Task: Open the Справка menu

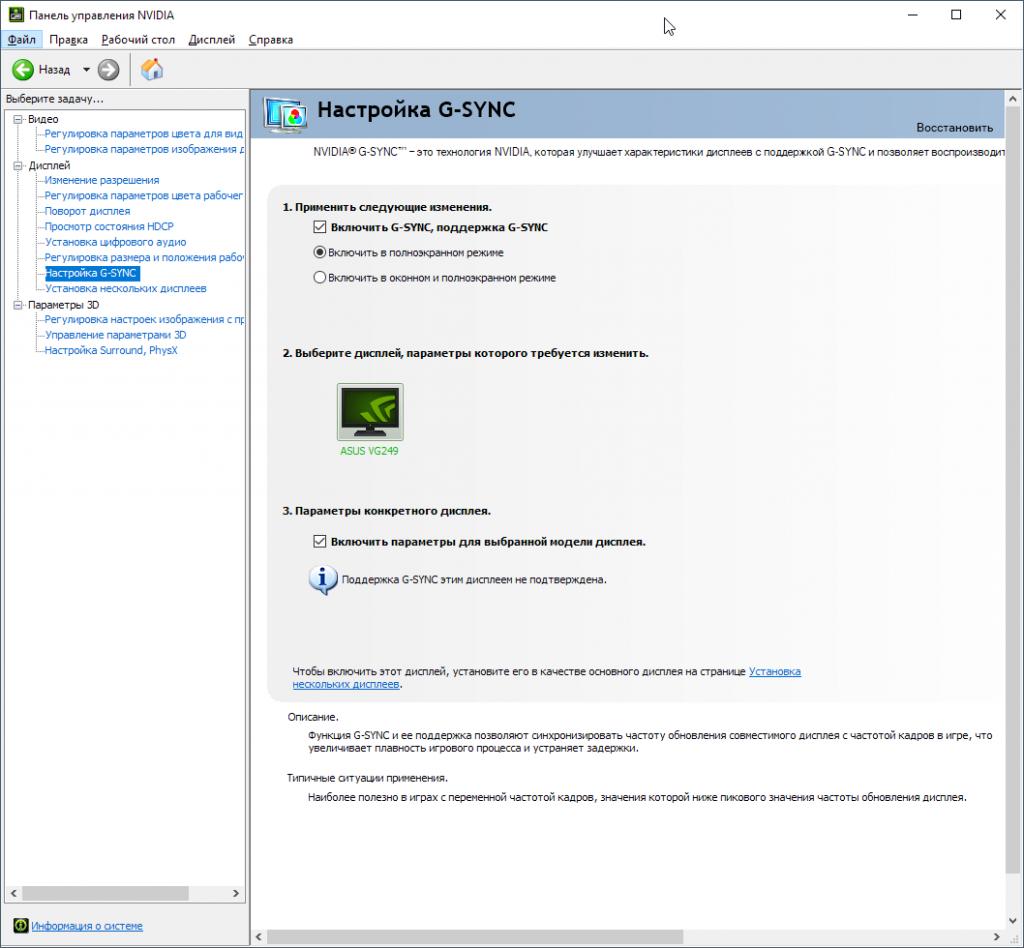Action: [270, 40]
